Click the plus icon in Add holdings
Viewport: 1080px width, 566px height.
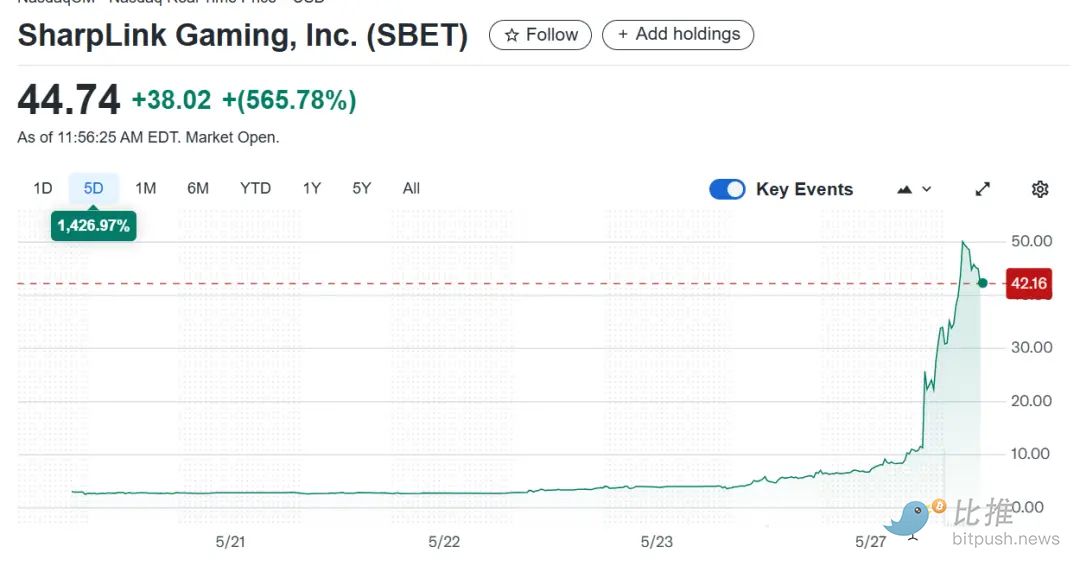click(x=623, y=34)
